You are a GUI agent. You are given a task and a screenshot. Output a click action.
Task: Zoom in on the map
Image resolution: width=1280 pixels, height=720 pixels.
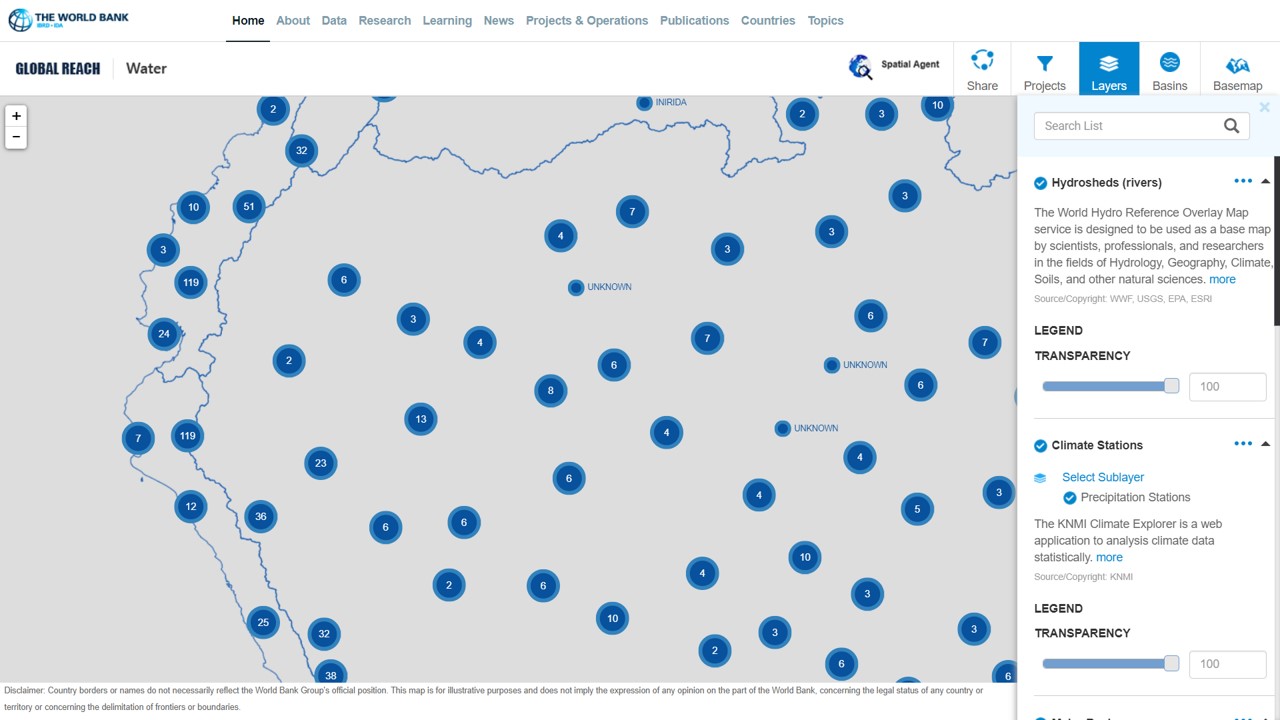tap(16, 116)
